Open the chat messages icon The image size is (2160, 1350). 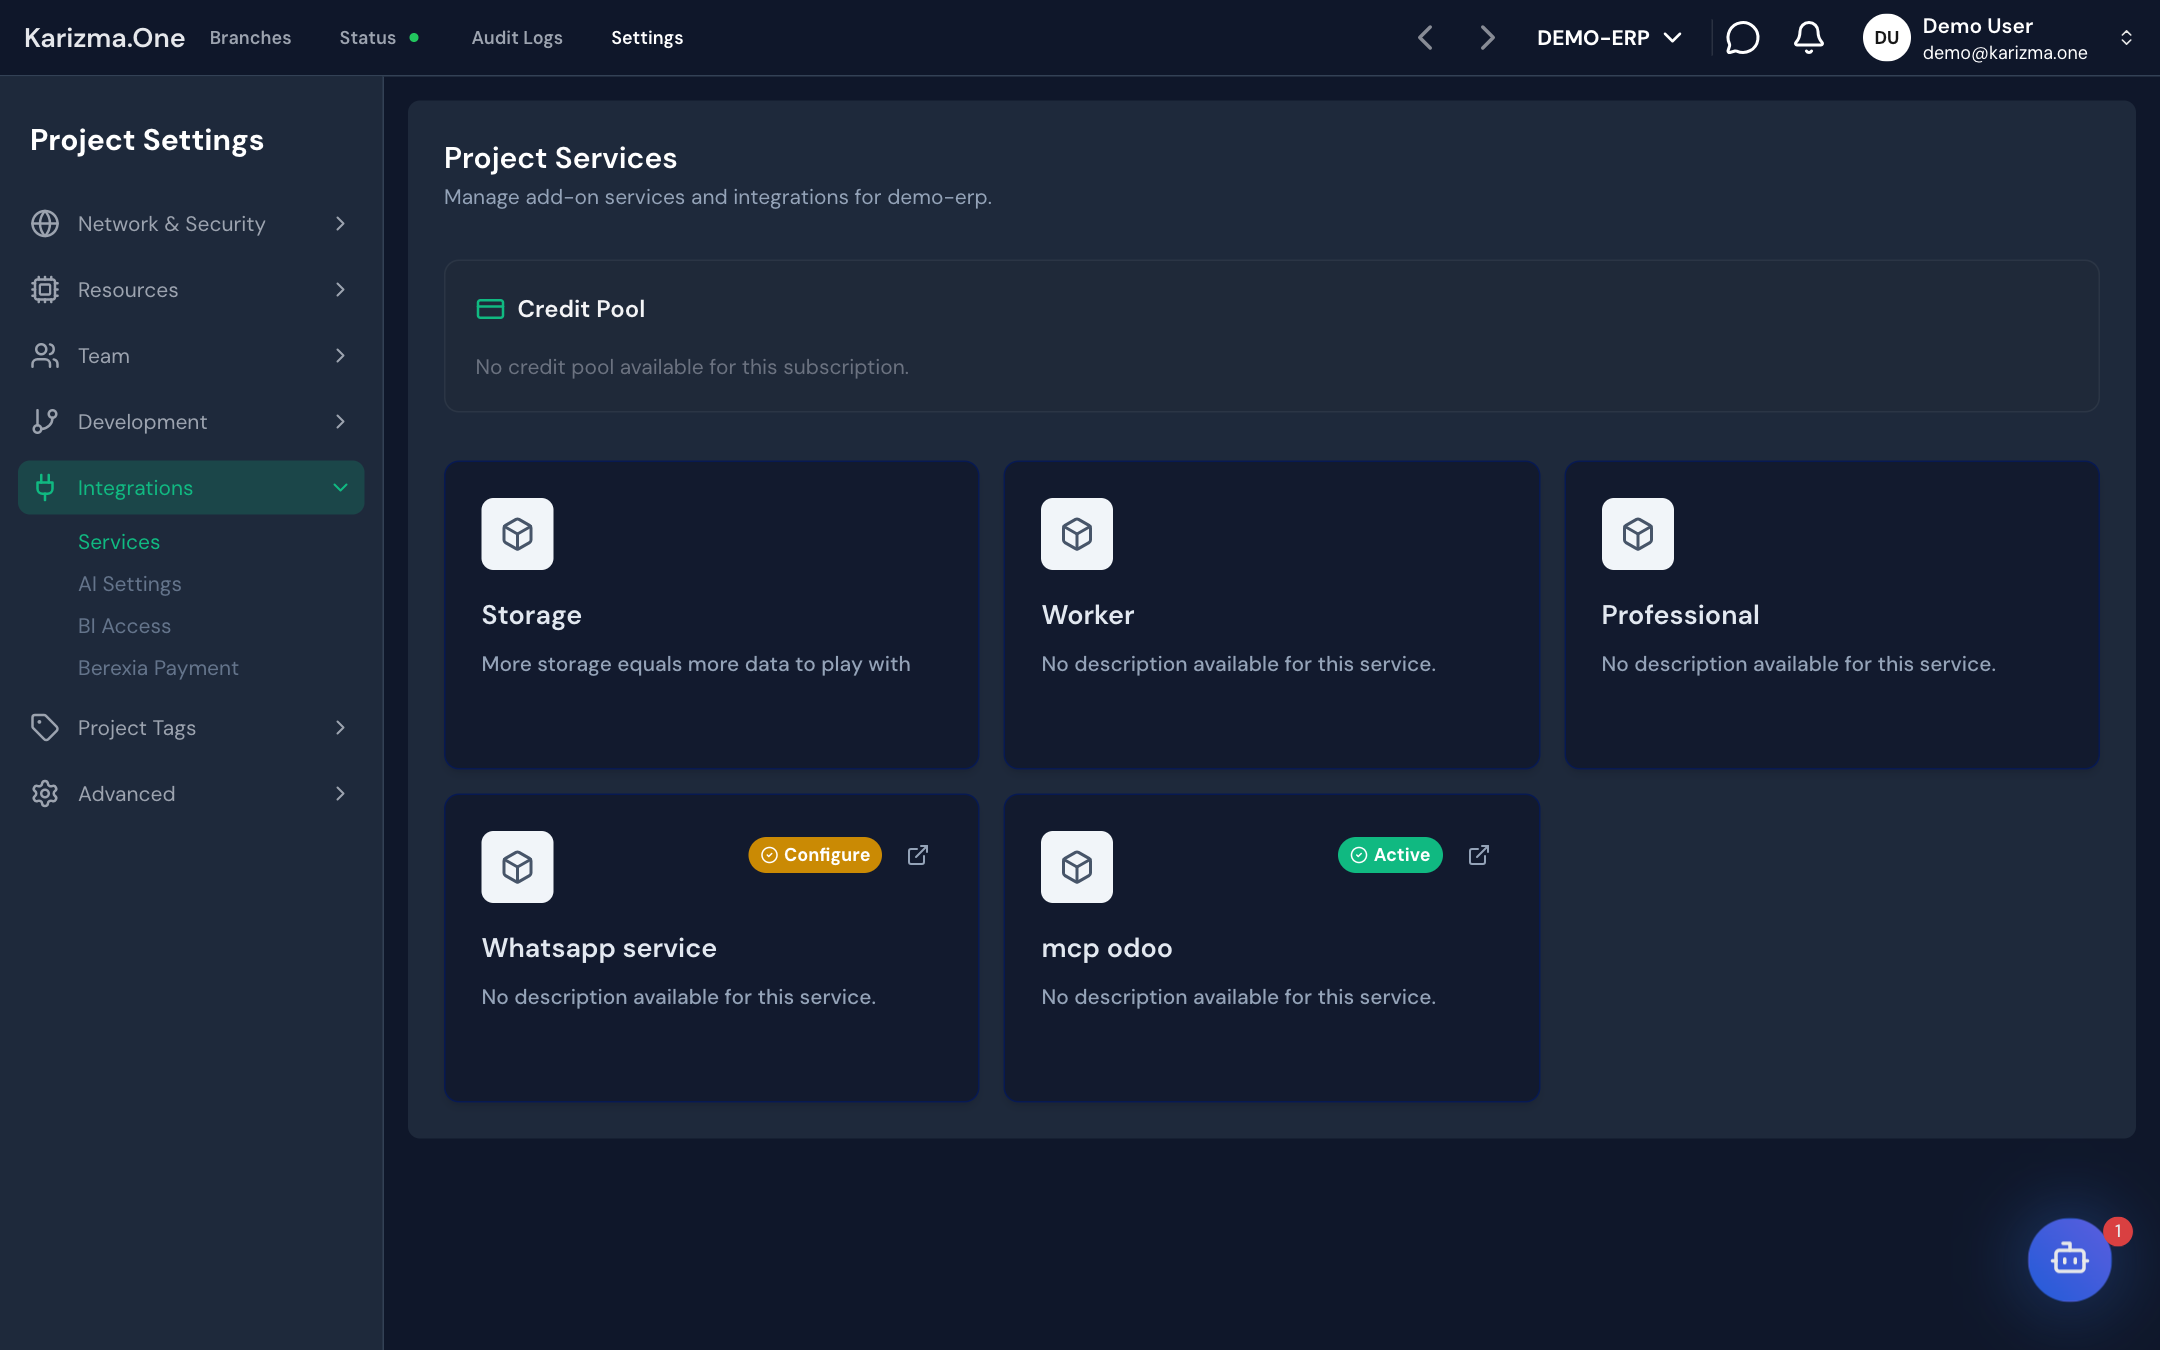pyautogui.click(x=1742, y=38)
